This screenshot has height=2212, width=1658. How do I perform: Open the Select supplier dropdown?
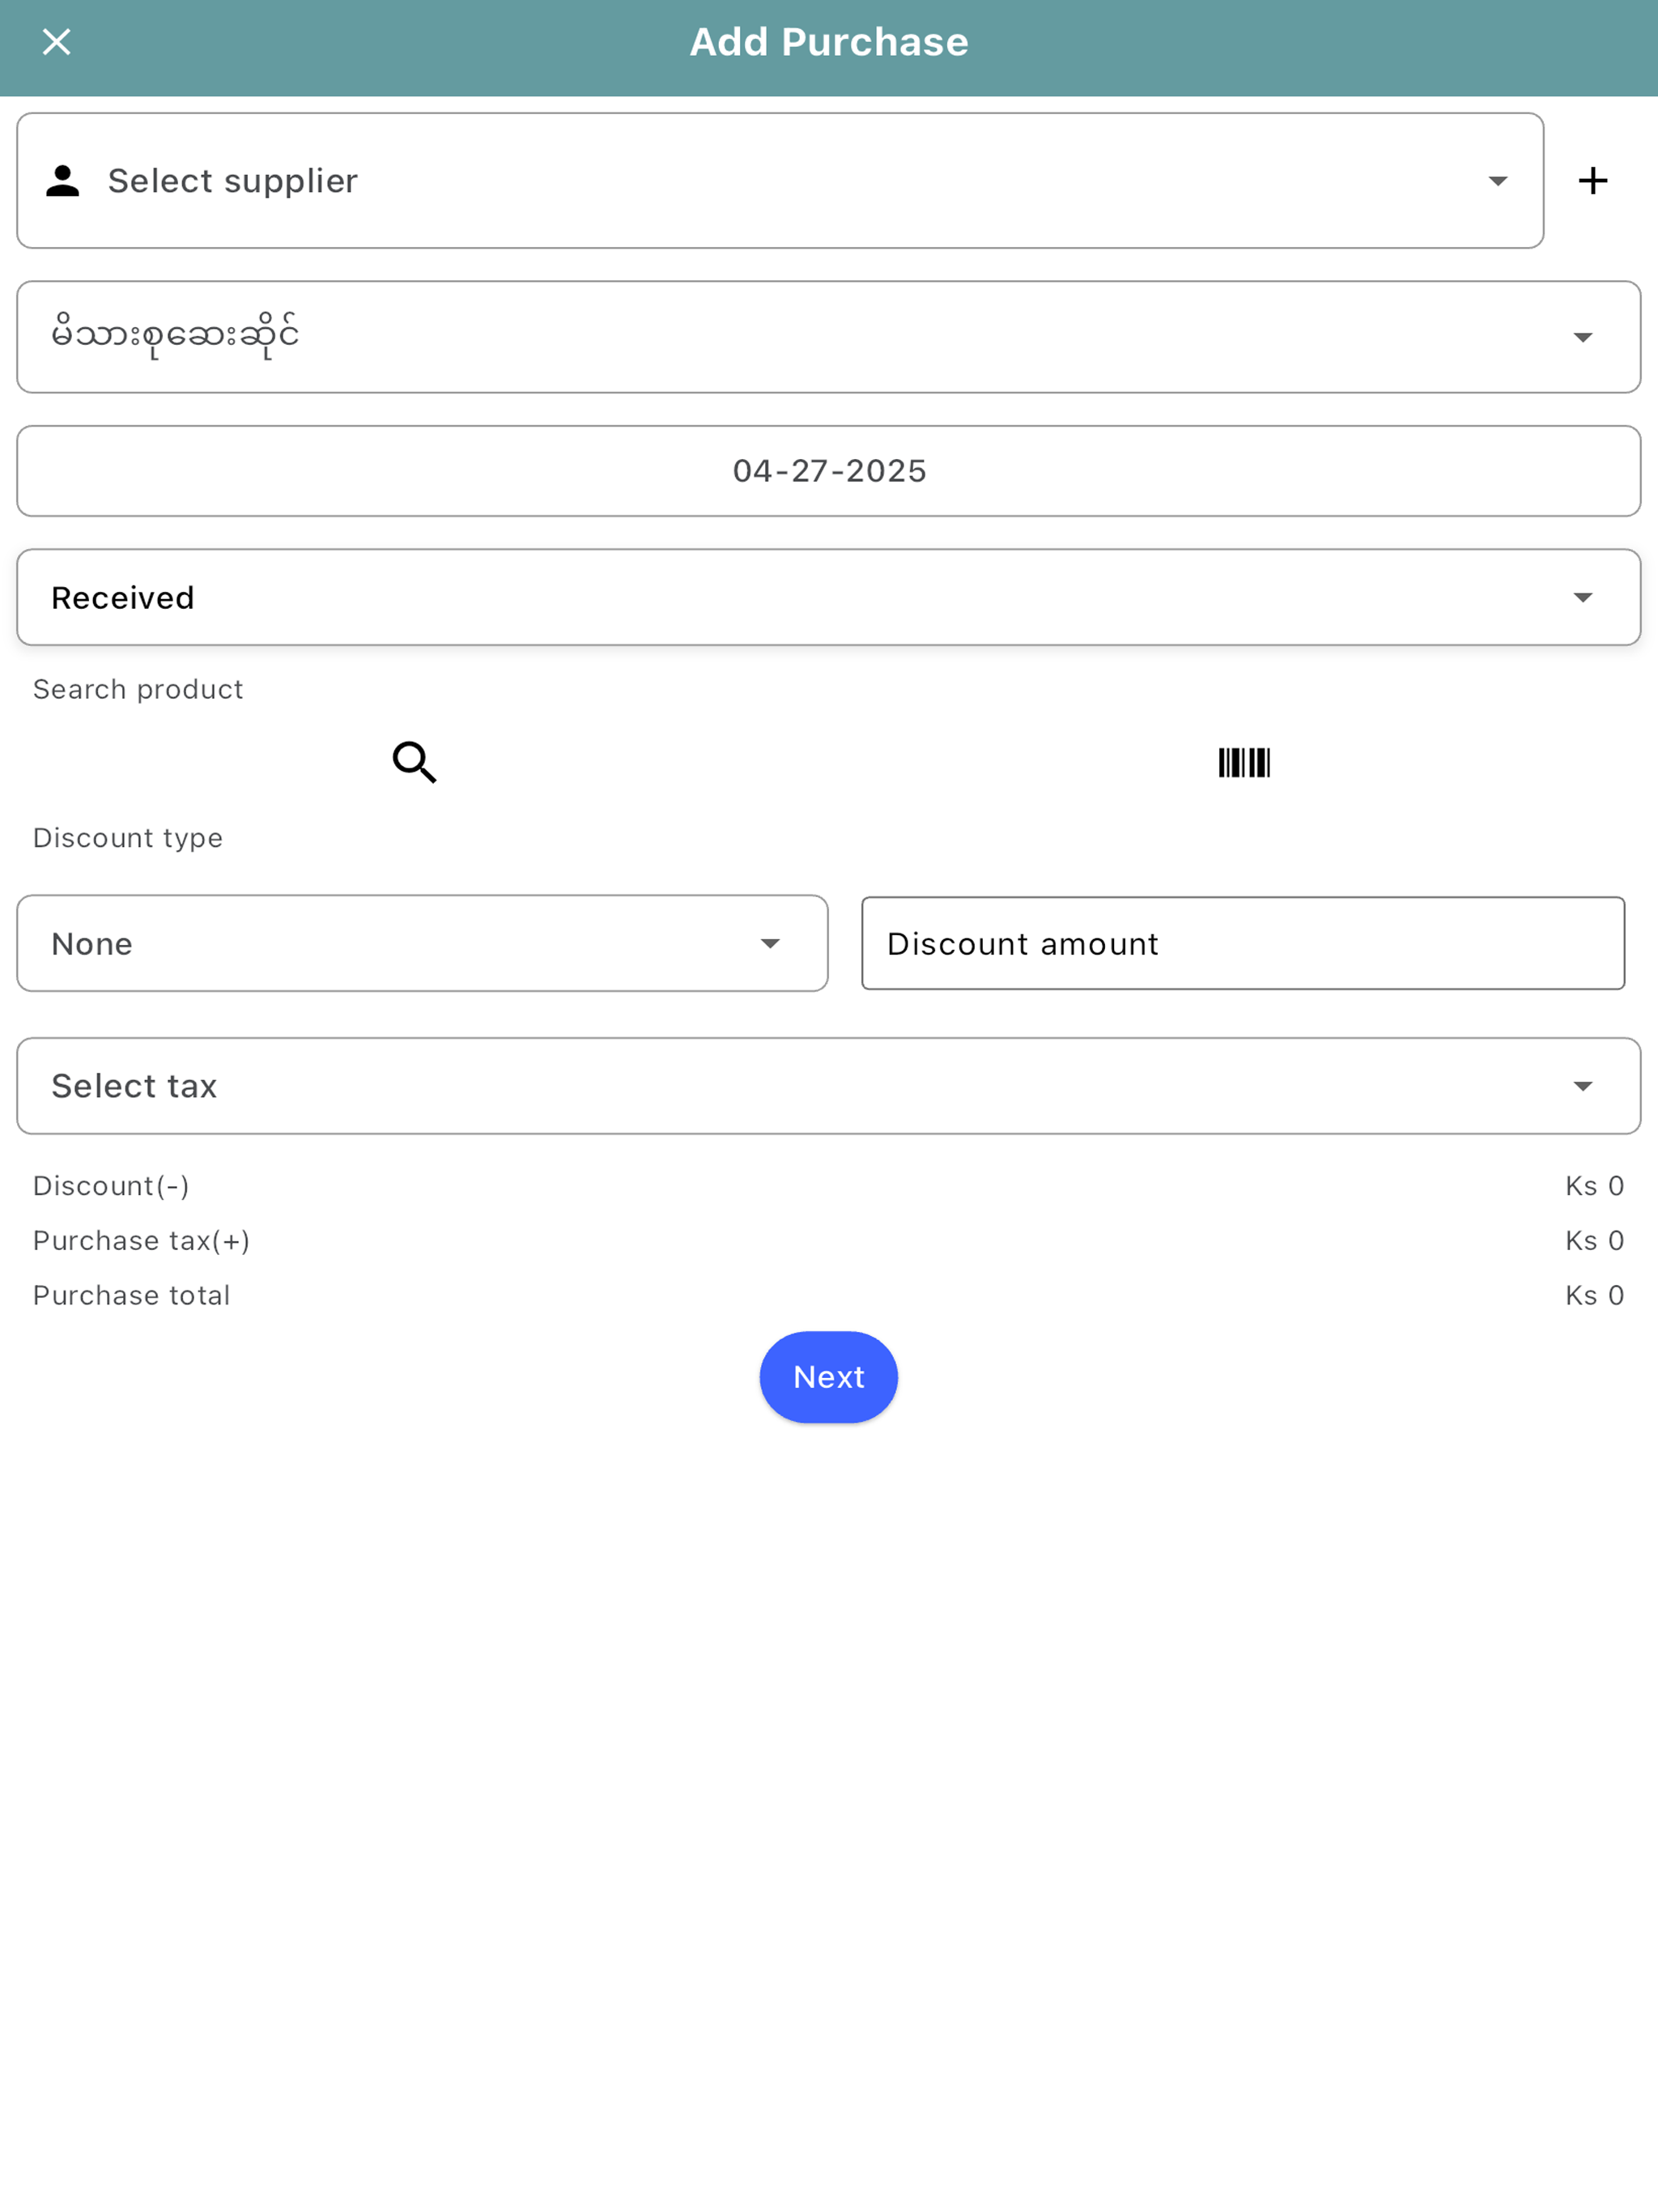click(x=780, y=181)
